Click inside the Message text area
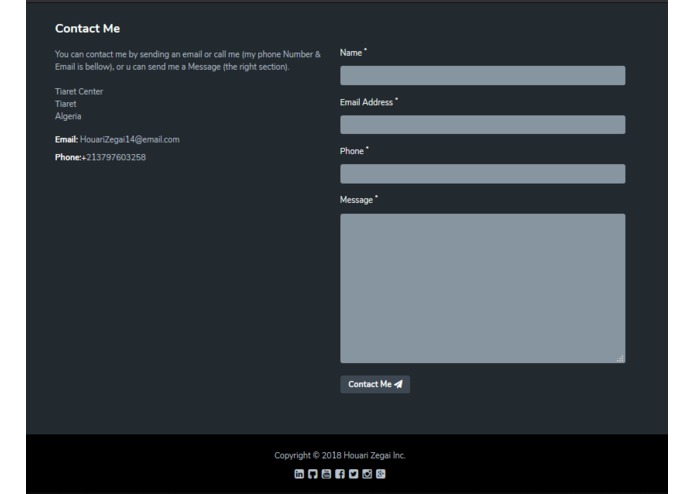Screen dimensions: 695x494 click(483, 288)
